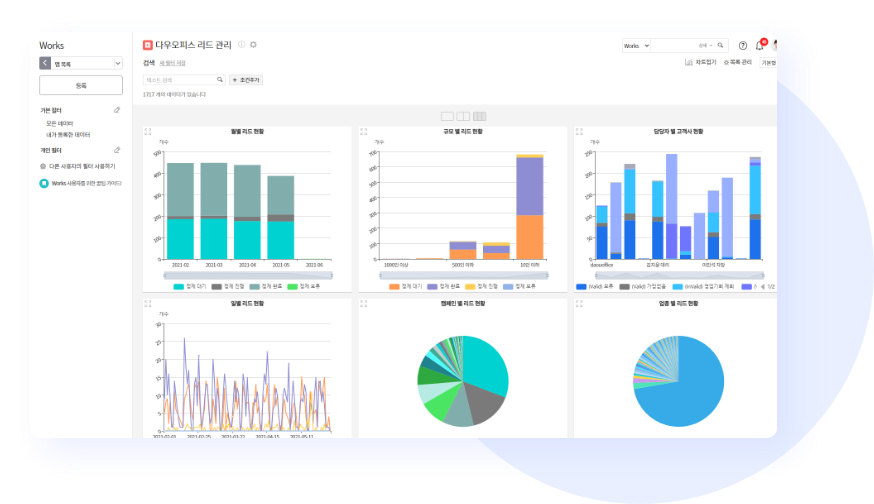Click the 담당자 별 고객사 chart zoom slider
The image size is (874, 504).
click(x=679, y=275)
